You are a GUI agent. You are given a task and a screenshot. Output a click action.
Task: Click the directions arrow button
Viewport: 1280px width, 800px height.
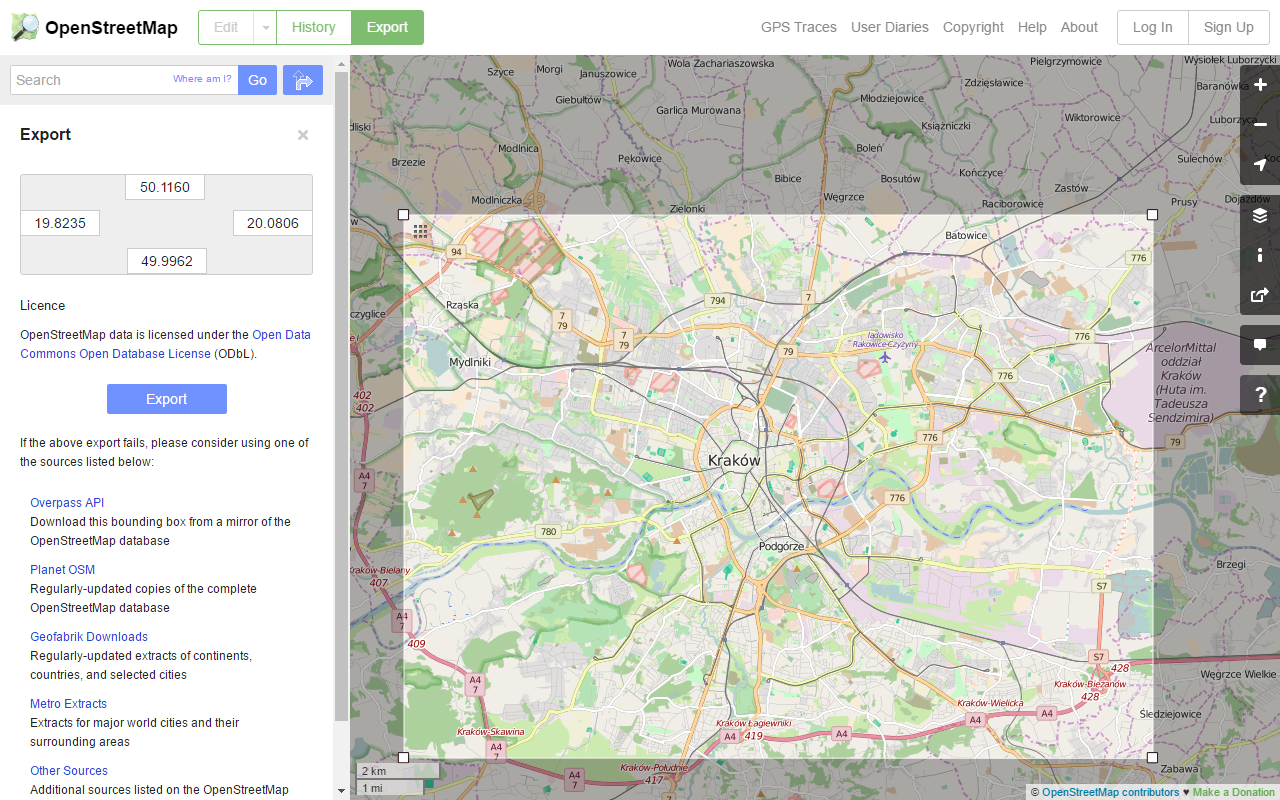coord(303,80)
